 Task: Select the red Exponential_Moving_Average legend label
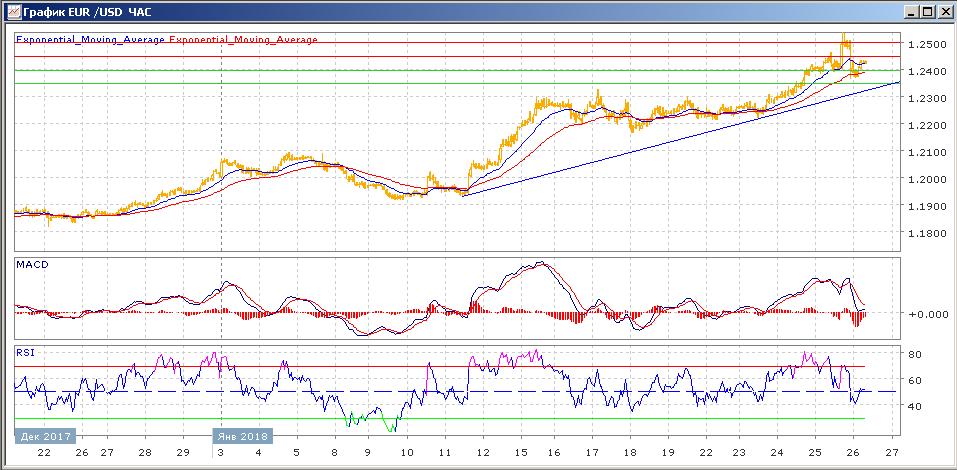coord(244,40)
